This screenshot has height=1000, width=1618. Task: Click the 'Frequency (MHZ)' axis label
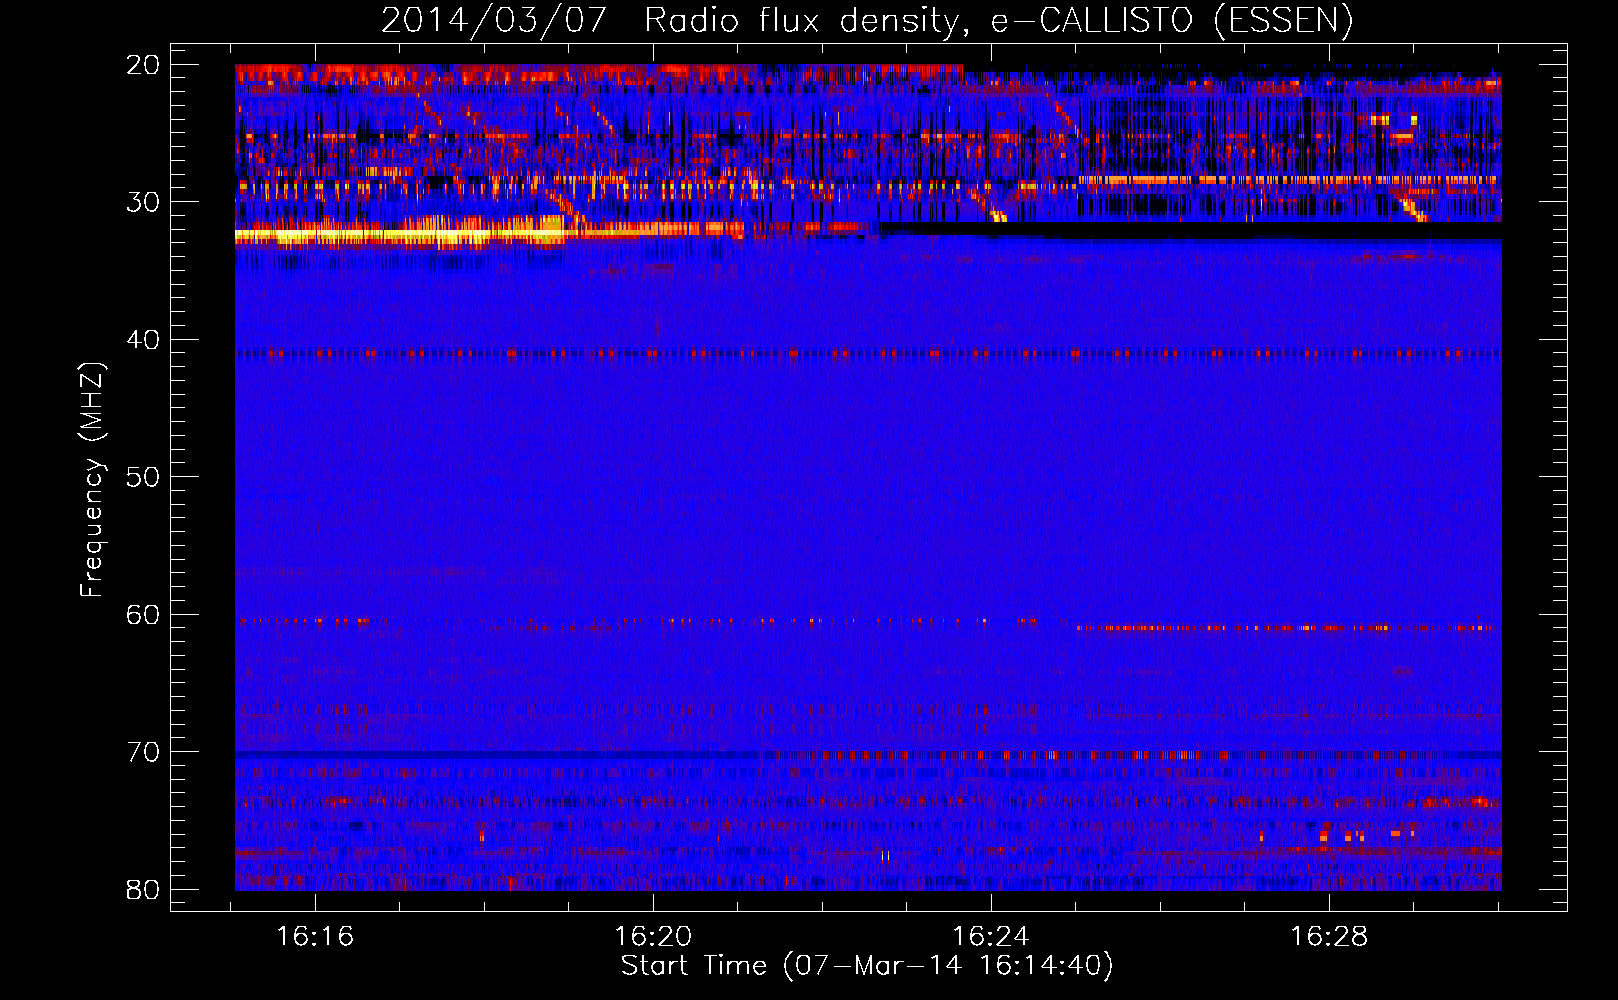coord(92,480)
